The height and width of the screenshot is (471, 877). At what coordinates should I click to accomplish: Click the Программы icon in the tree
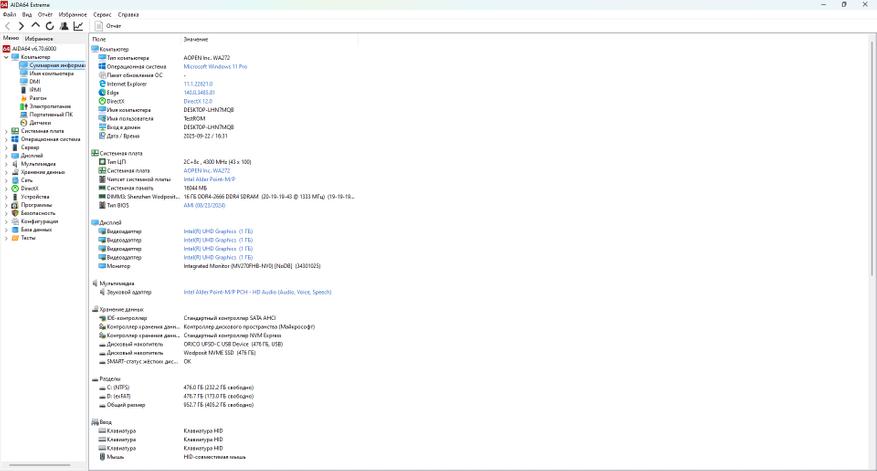[x=15, y=205]
